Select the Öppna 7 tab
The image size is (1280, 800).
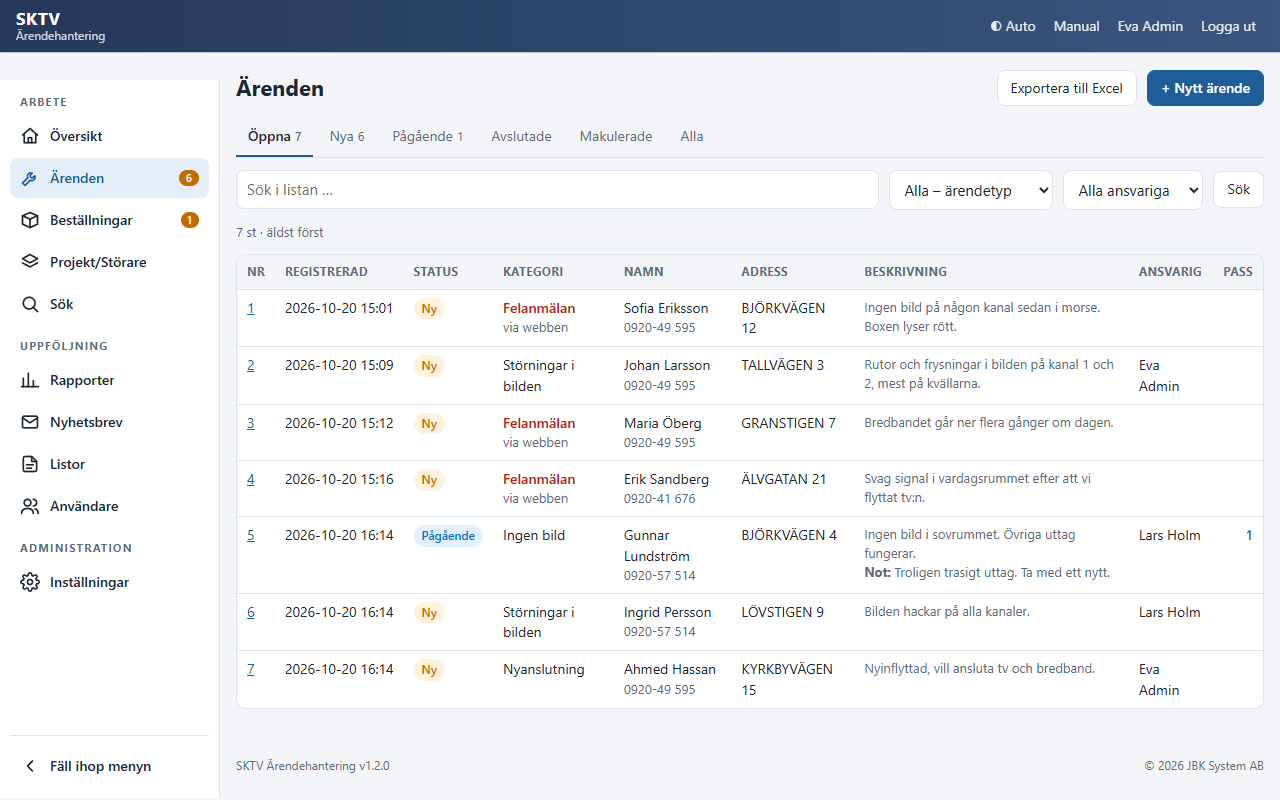[x=274, y=136]
